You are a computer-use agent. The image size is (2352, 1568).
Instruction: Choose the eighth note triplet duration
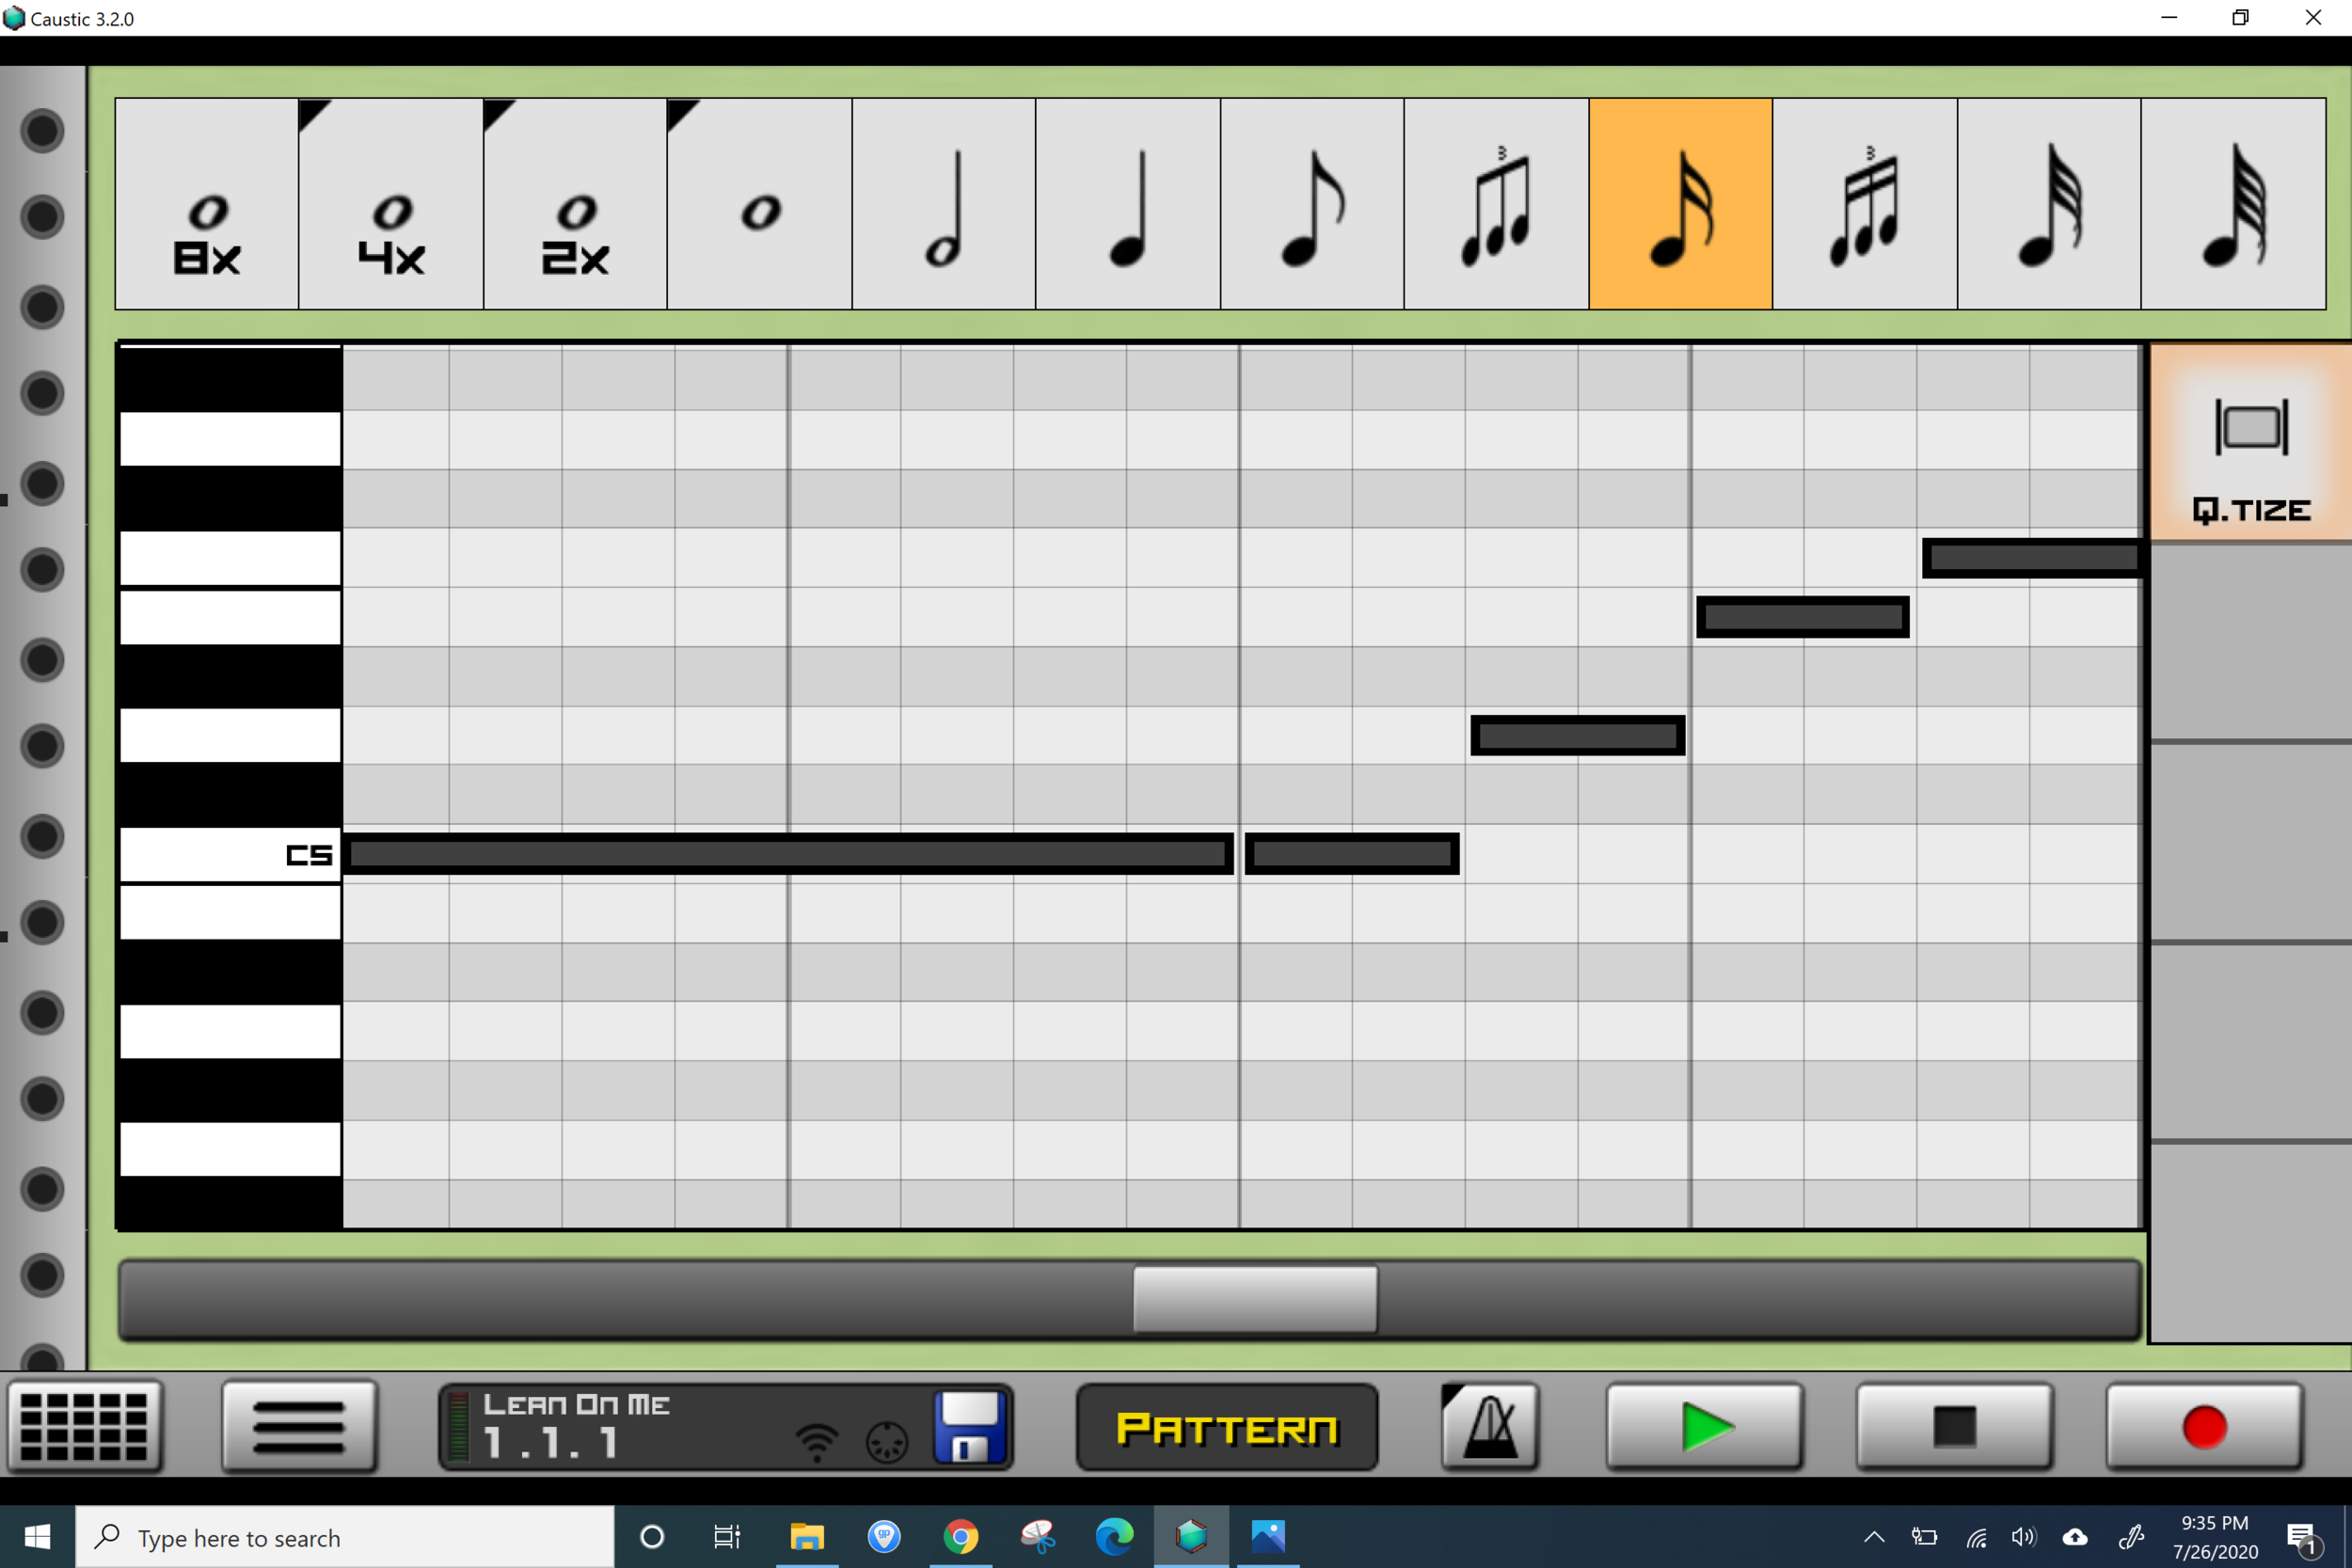point(1495,204)
